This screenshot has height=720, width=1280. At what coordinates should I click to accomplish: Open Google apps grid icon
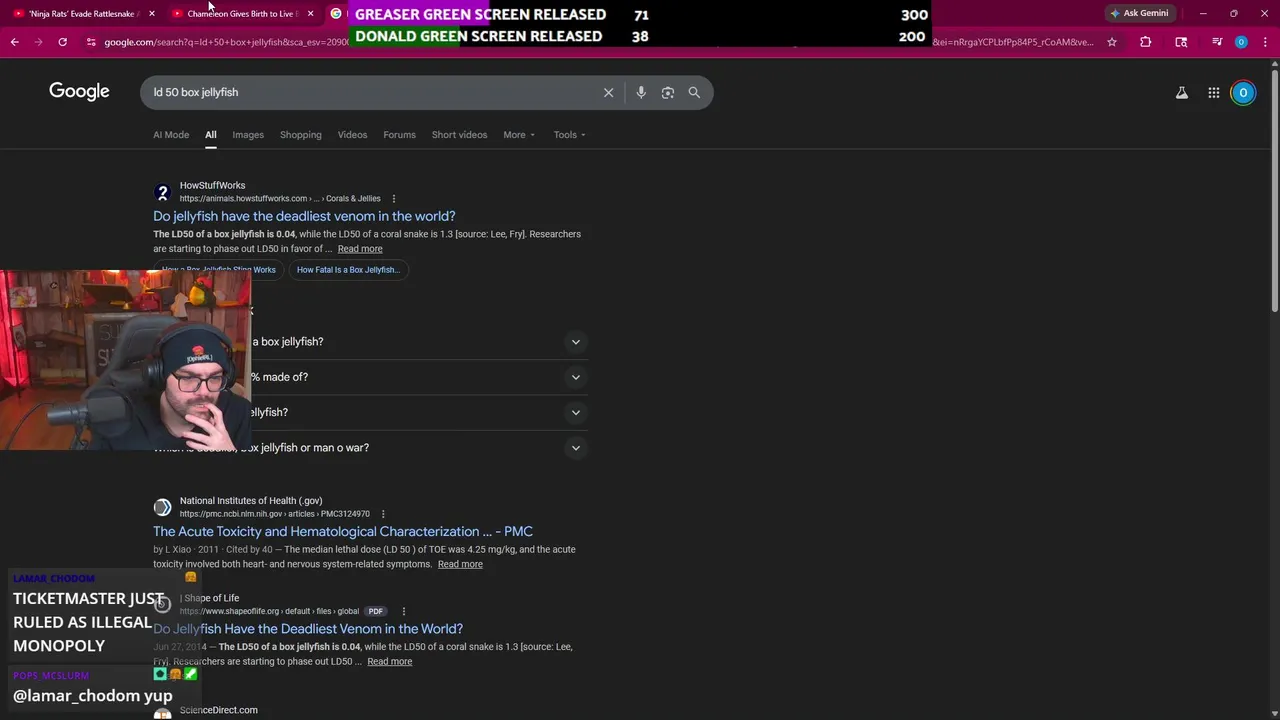click(1213, 92)
